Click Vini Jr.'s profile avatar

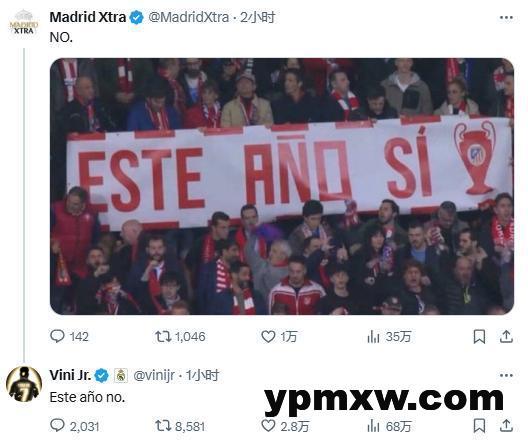[24, 384]
